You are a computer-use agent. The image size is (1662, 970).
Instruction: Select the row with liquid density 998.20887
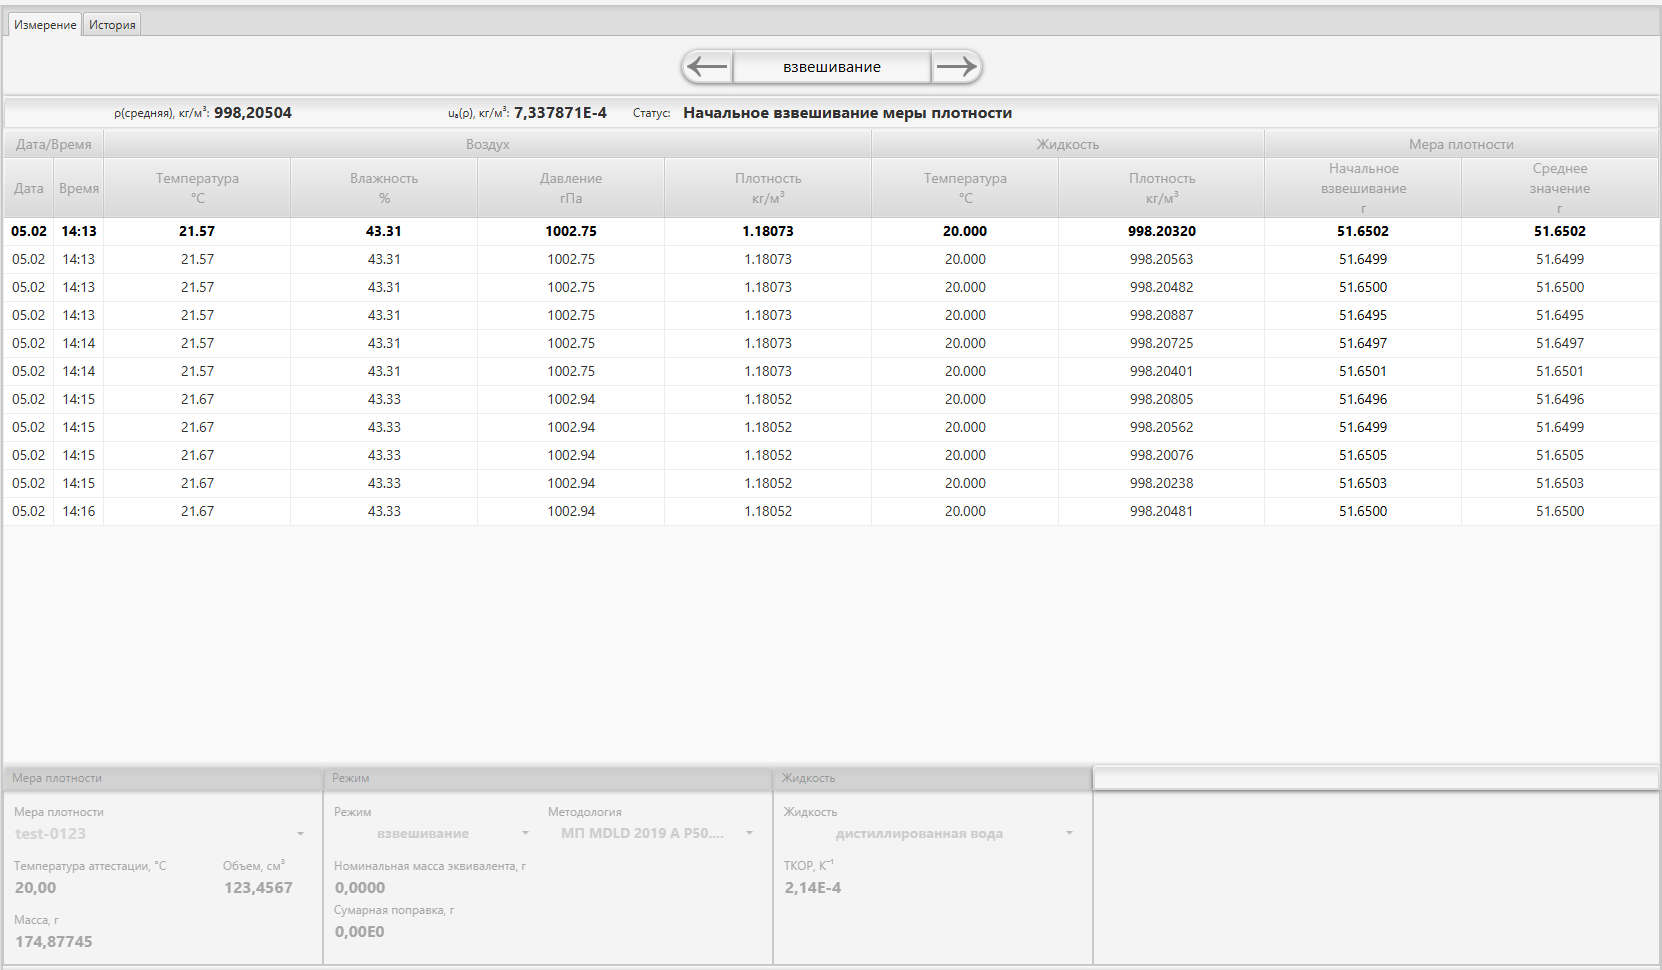[1161, 315]
